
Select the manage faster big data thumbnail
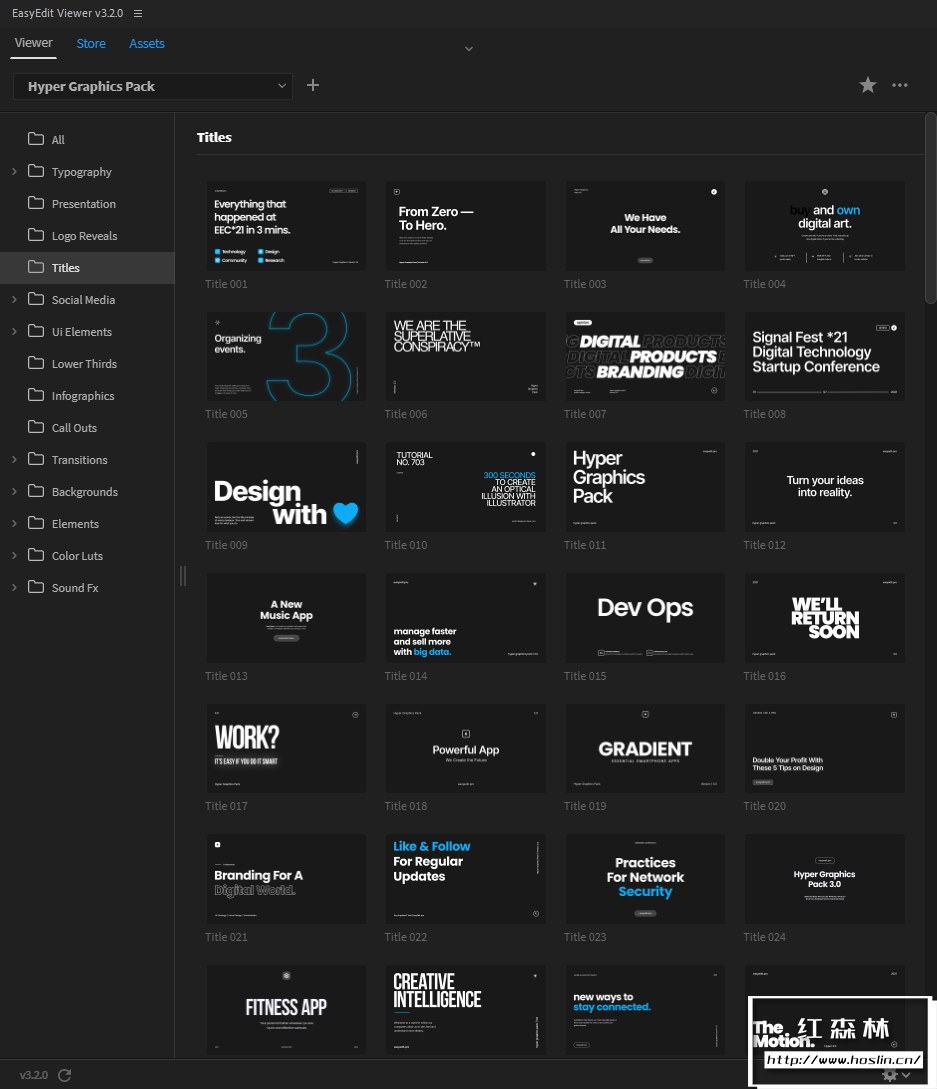tap(465, 617)
